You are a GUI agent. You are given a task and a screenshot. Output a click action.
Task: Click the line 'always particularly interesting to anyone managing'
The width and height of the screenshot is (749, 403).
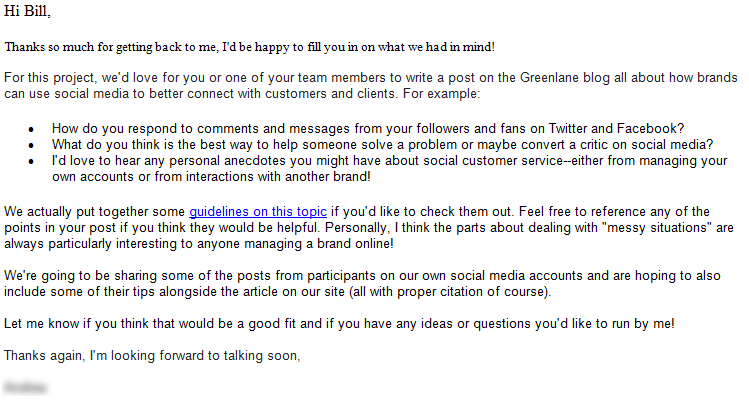coord(199,244)
